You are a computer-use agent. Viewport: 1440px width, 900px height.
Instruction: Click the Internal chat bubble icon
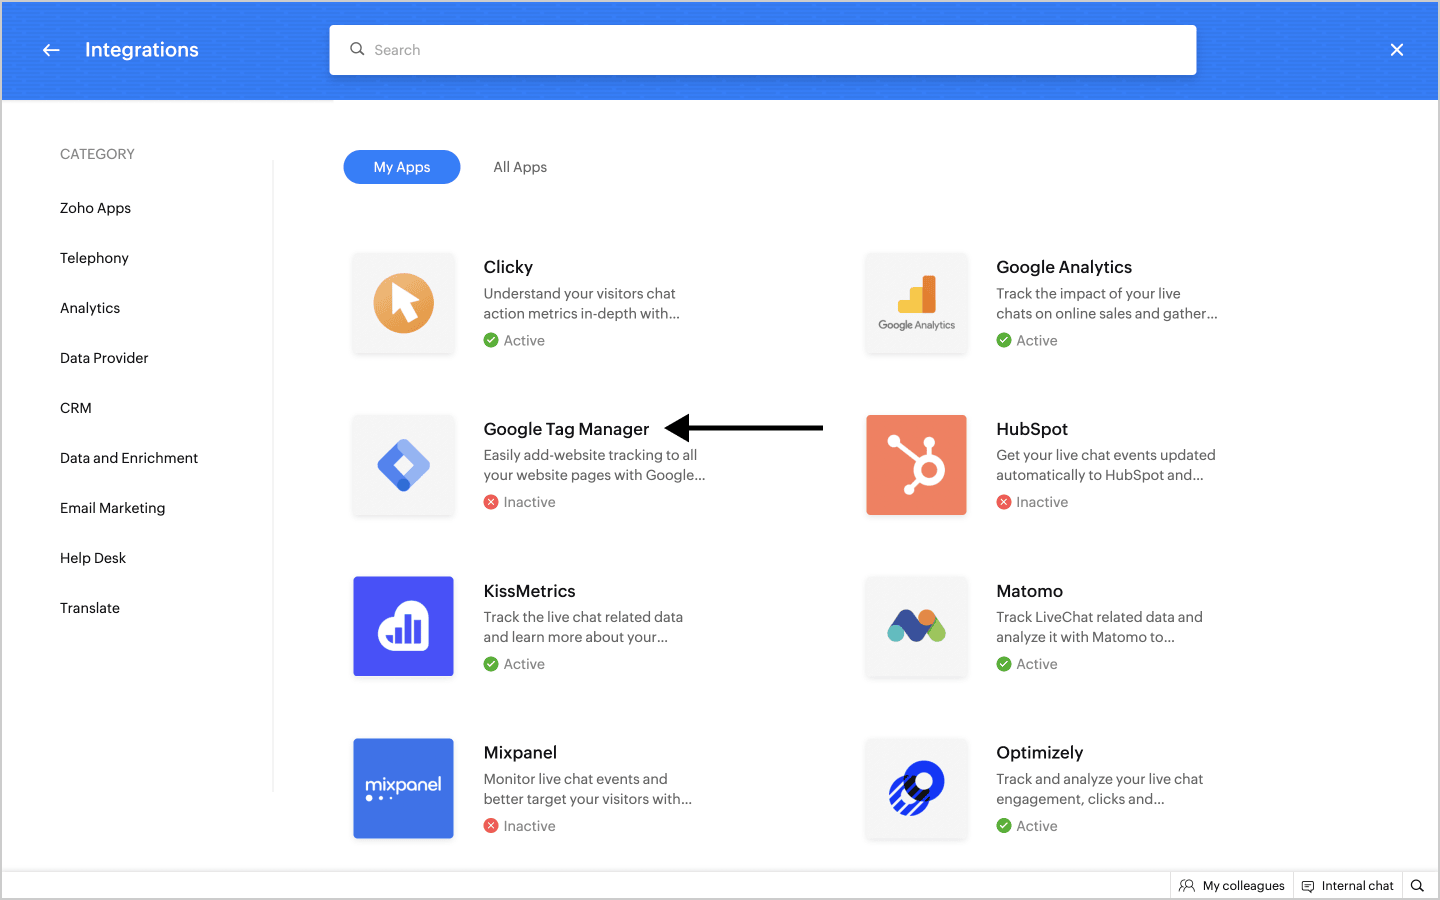click(1308, 886)
